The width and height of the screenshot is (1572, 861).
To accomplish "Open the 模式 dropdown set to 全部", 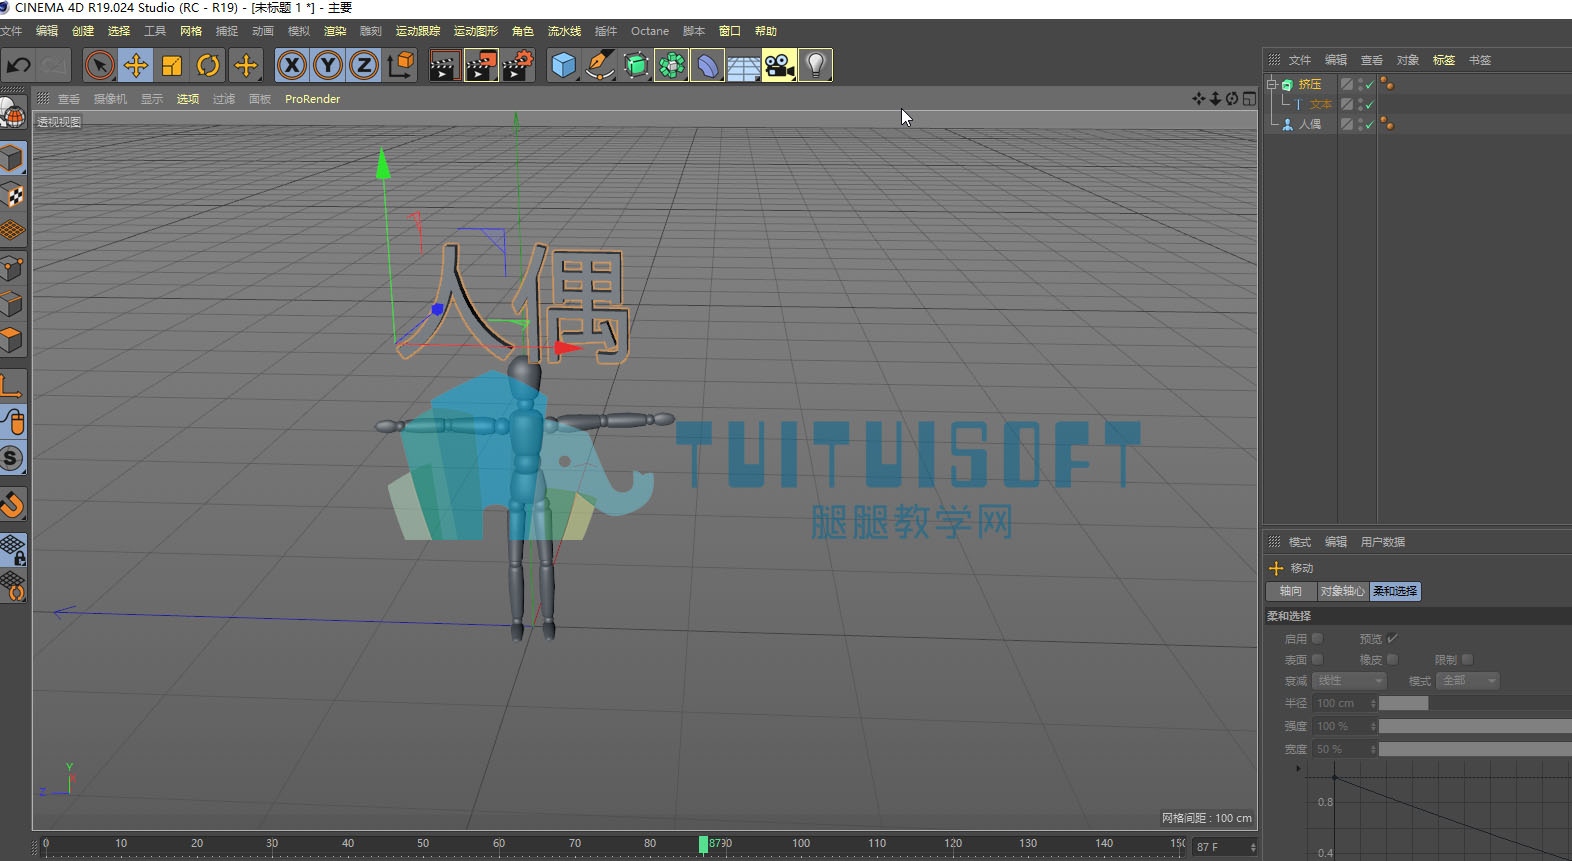I will point(1468,681).
